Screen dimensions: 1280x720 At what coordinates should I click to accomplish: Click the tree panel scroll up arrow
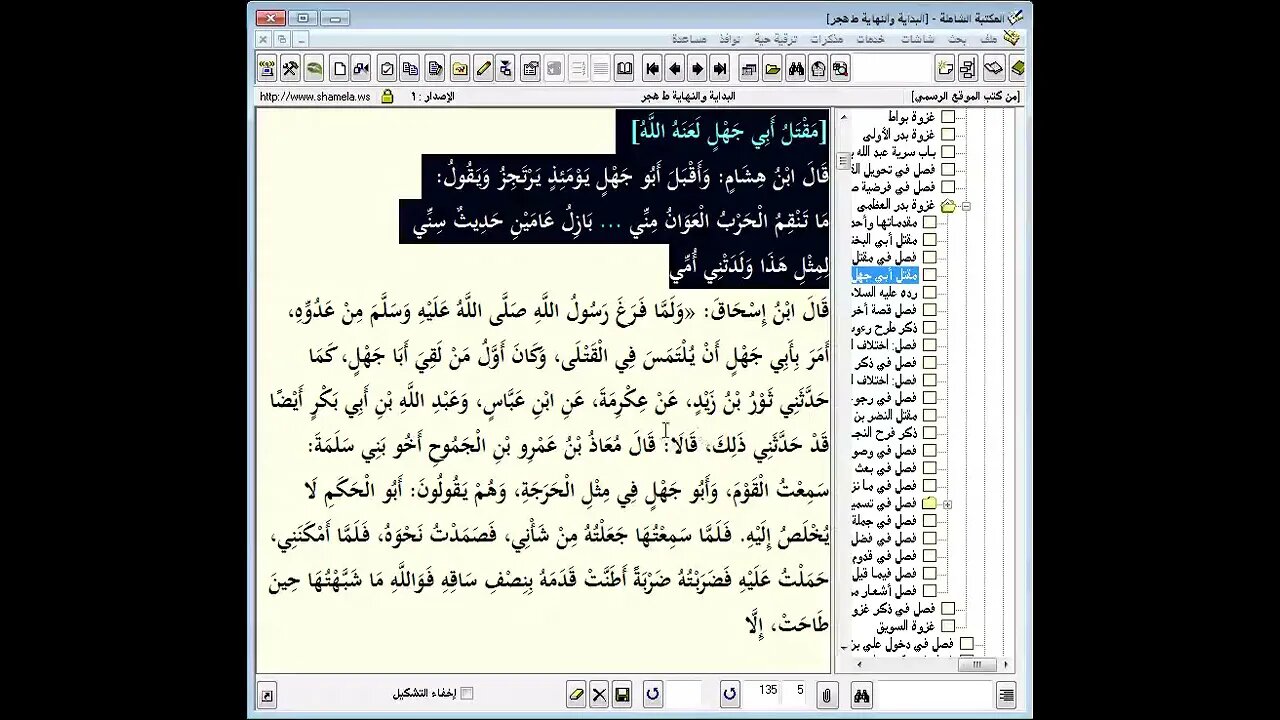843,116
